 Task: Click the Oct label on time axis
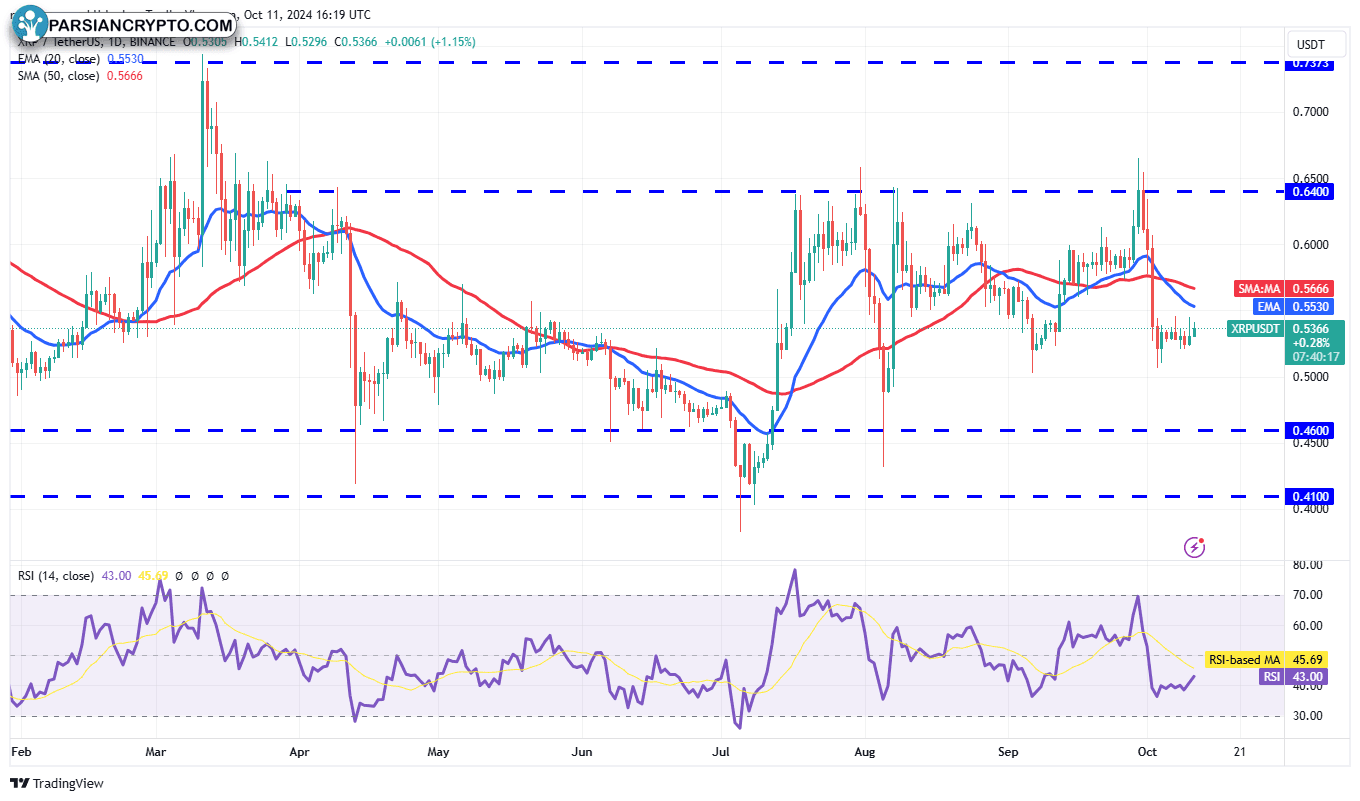click(x=1147, y=751)
